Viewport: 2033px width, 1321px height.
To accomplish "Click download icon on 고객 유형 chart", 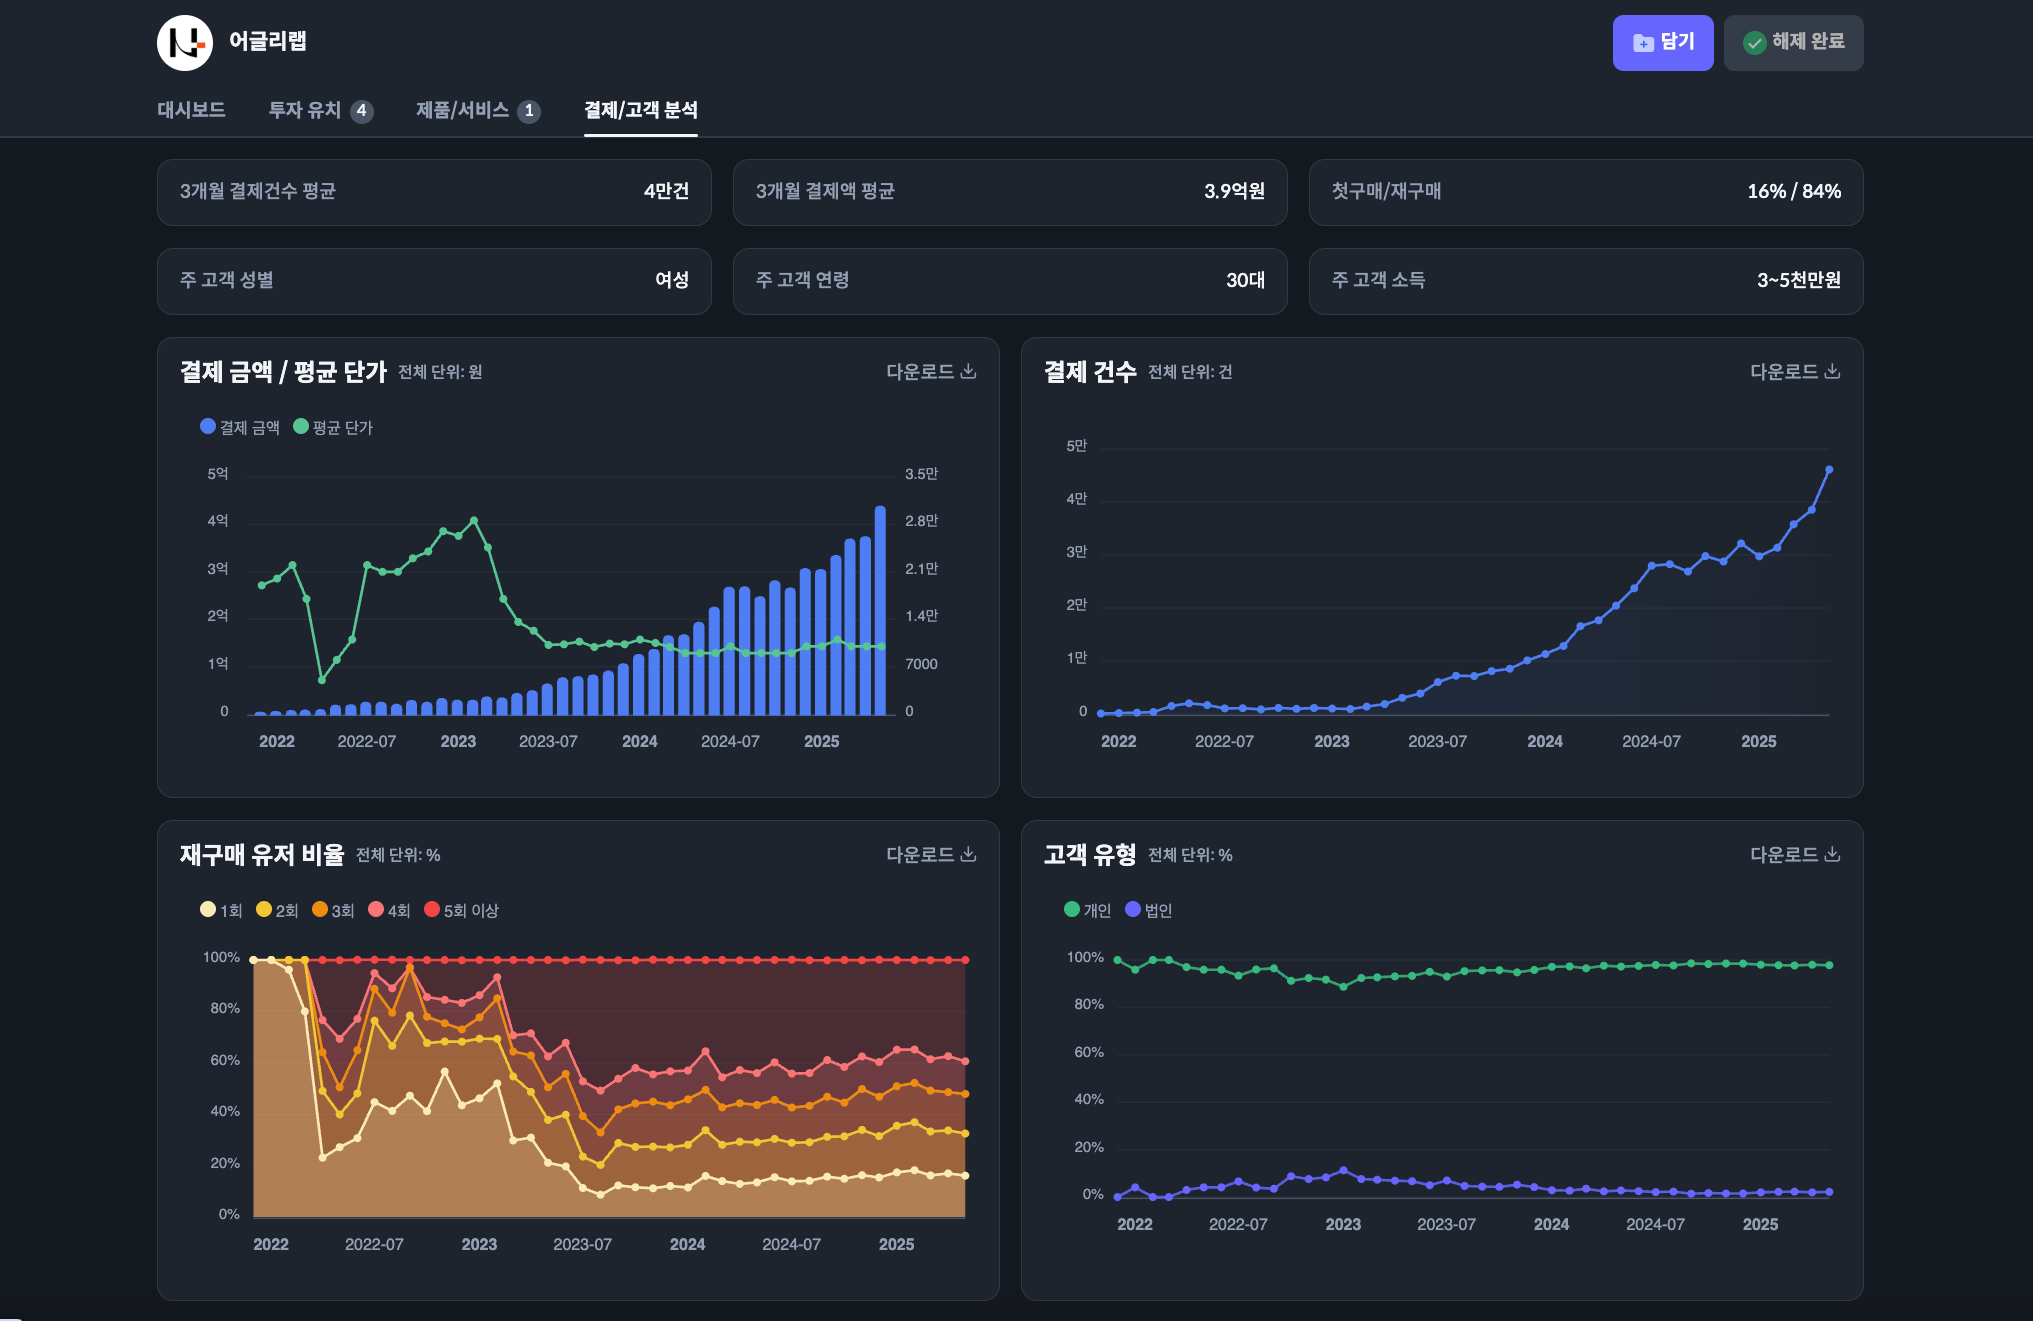I will point(1832,854).
